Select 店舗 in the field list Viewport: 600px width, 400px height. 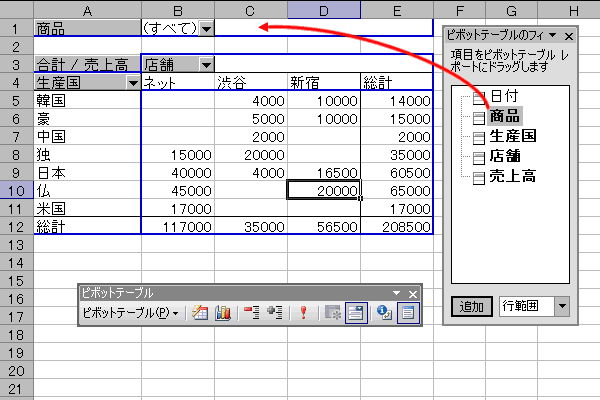click(505, 156)
